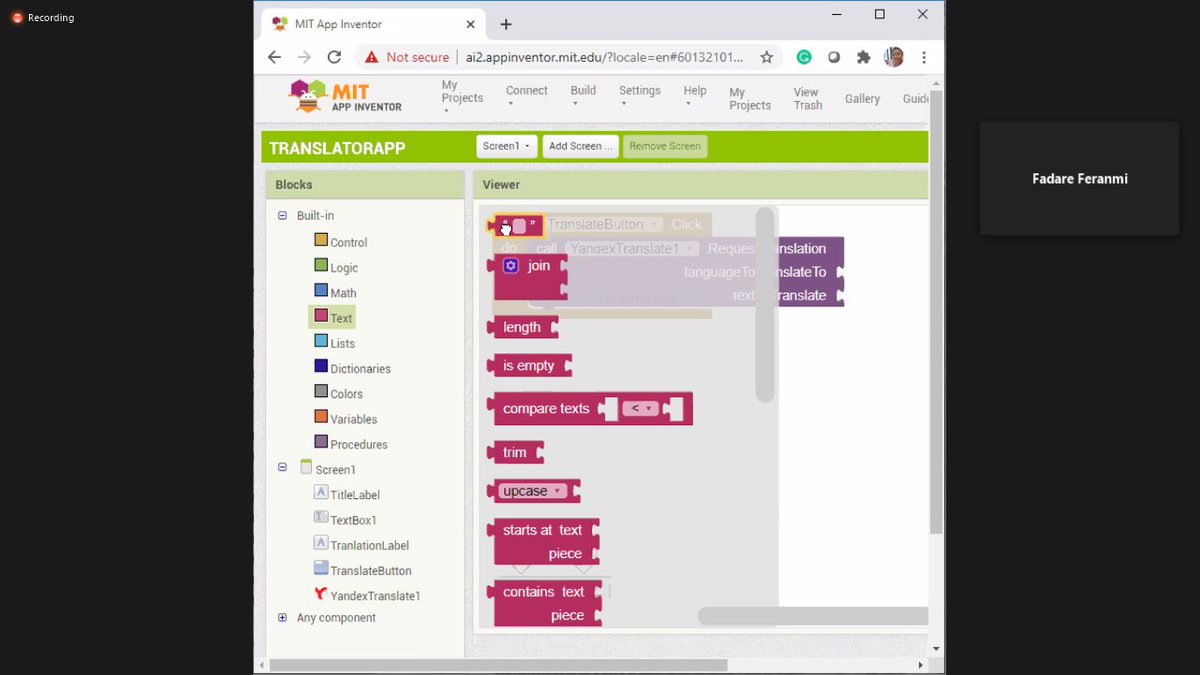Collapse the Built-in tree node
This screenshot has width=1200, height=675.
tap(282, 215)
